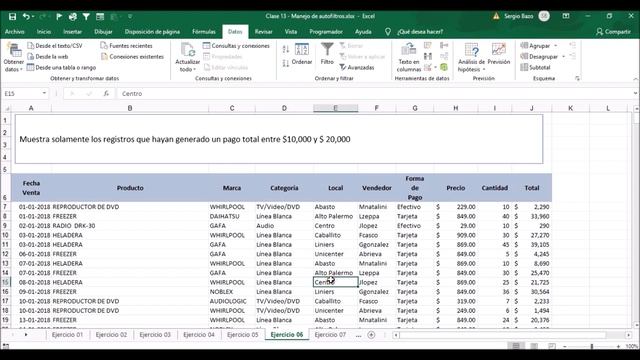This screenshot has width=640, height=360.
Task: Open Obtener datos
Action: [13, 58]
